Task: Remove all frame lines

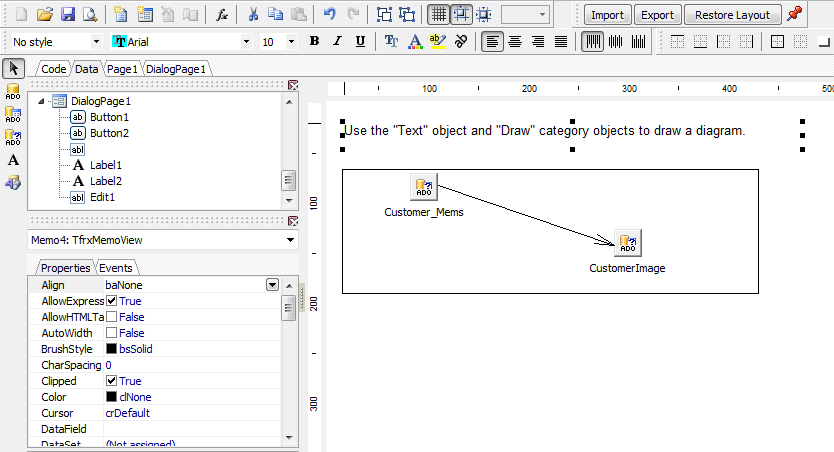Action: coord(800,41)
